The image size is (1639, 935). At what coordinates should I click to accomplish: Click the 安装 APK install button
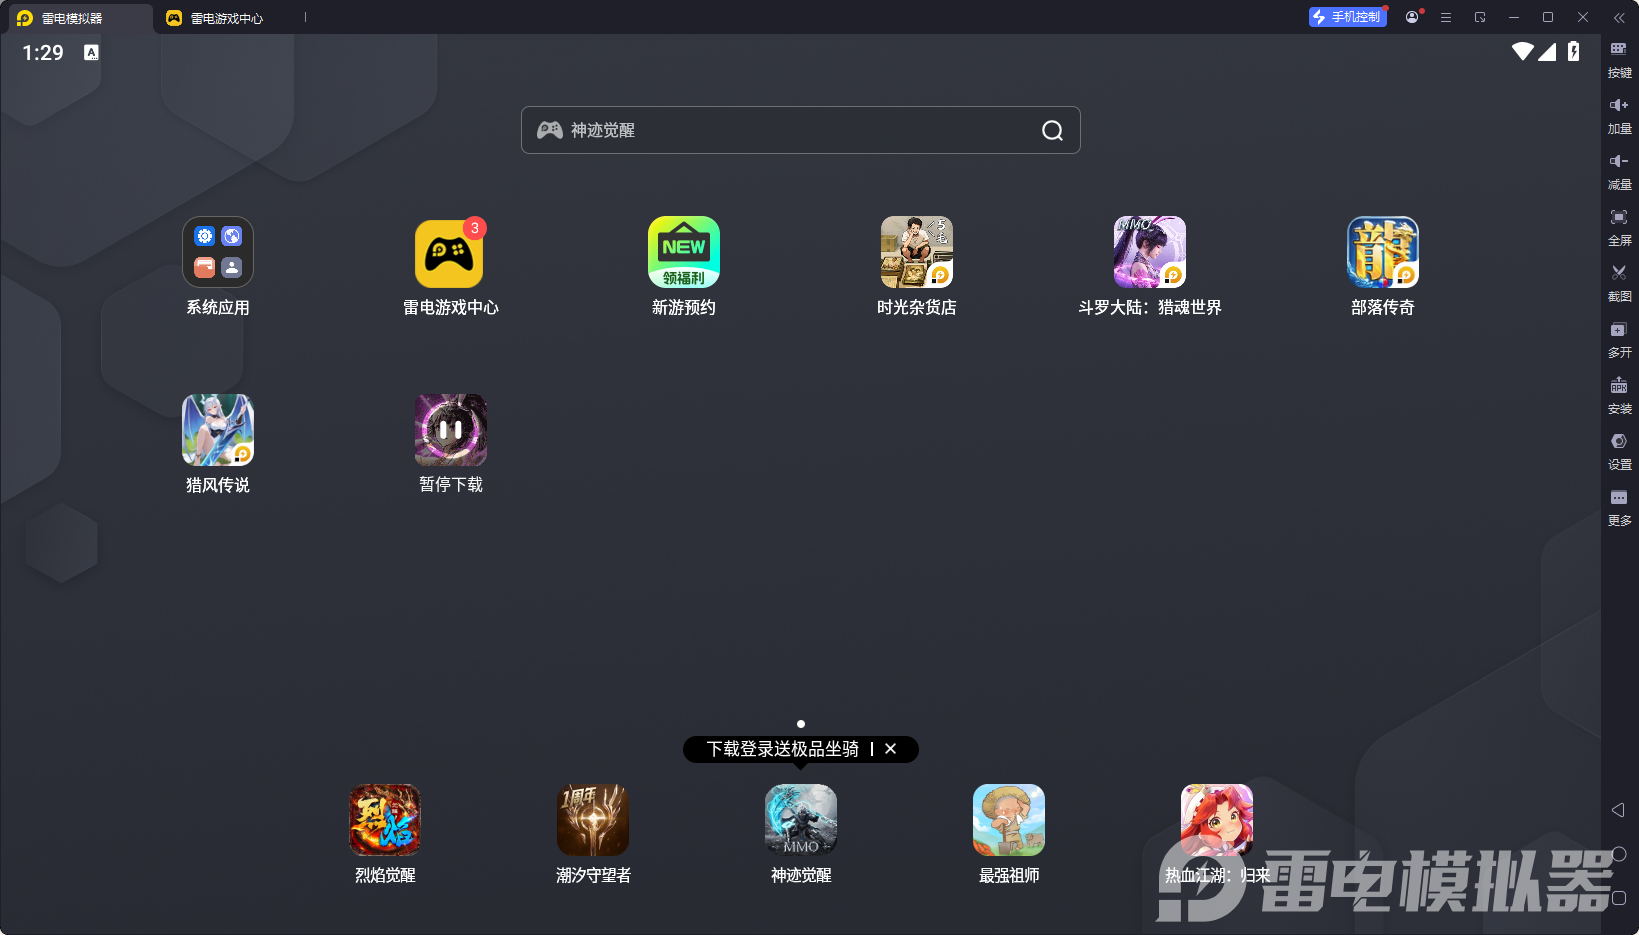1619,395
